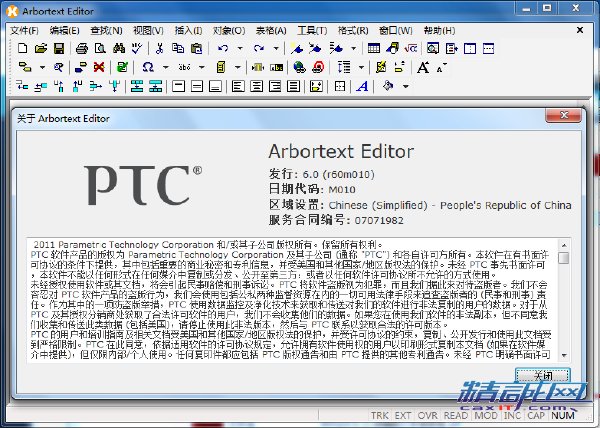This screenshot has height=428, width=600.
Task: Toggle top vertical cell alignment
Action: pos(178,86)
